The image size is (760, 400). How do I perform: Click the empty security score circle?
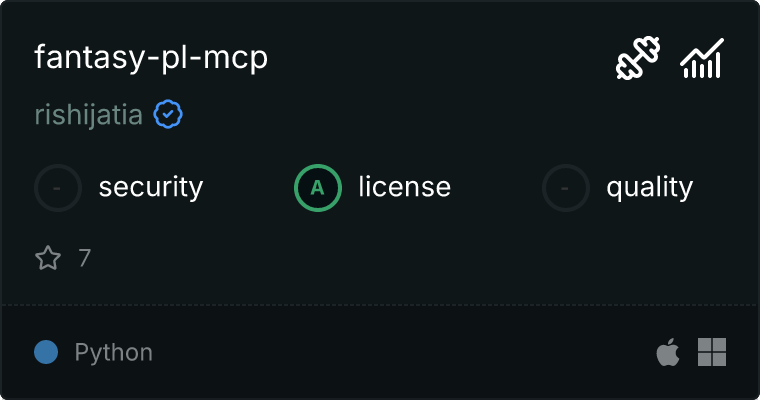coord(58,188)
